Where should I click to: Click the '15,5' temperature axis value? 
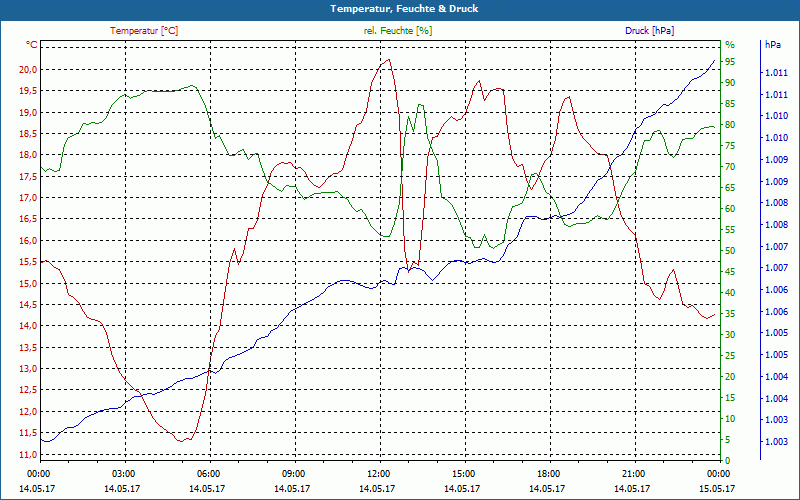click(x=29, y=262)
